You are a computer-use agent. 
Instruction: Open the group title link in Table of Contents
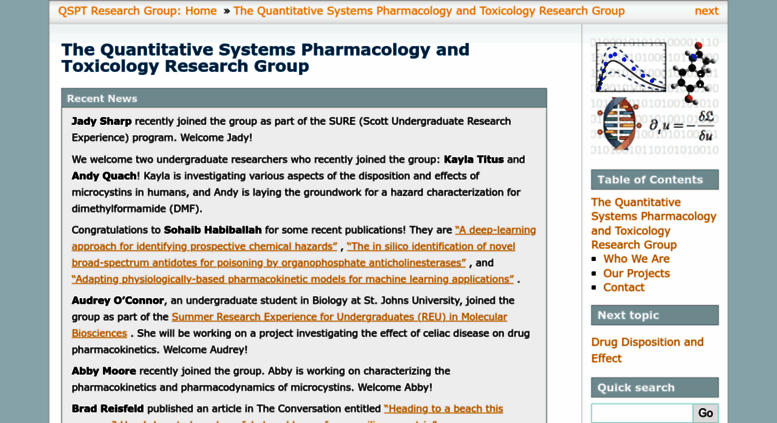point(654,223)
